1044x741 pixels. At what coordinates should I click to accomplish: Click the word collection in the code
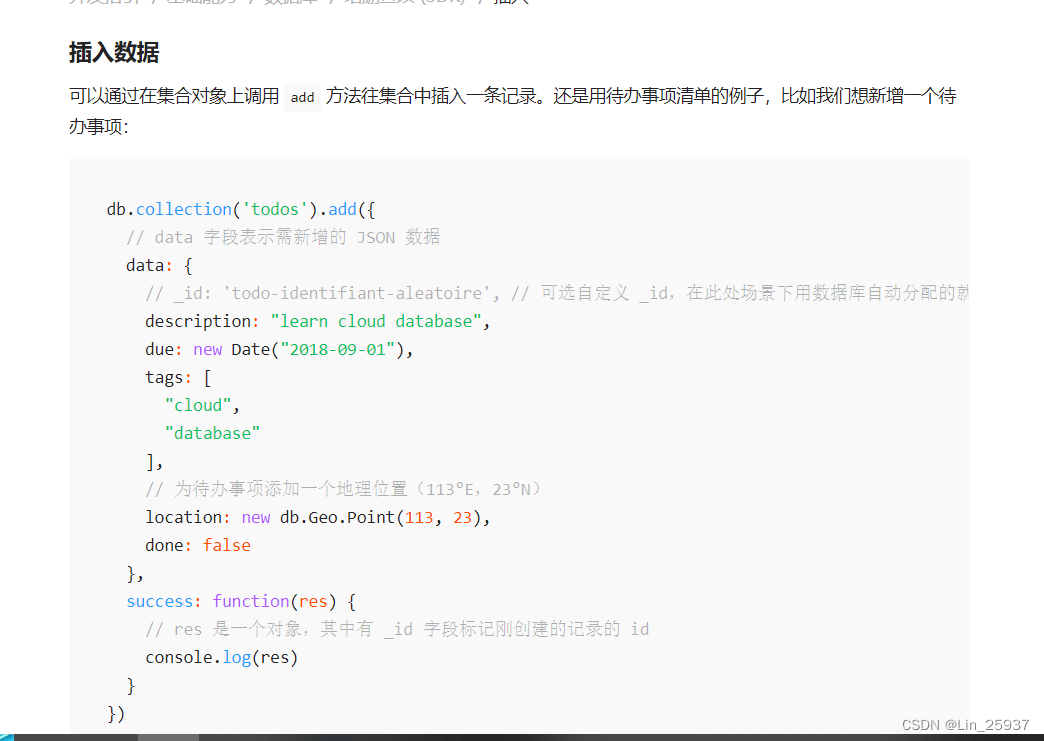pyautogui.click(x=184, y=209)
